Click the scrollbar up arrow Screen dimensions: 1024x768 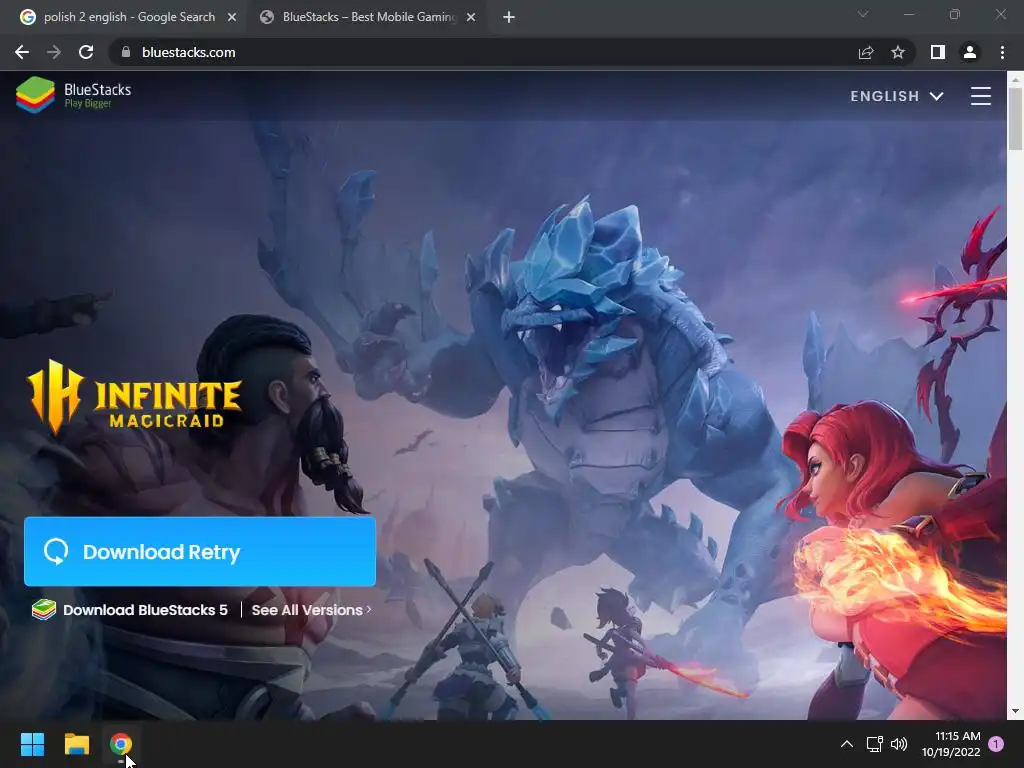click(1015, 79)
